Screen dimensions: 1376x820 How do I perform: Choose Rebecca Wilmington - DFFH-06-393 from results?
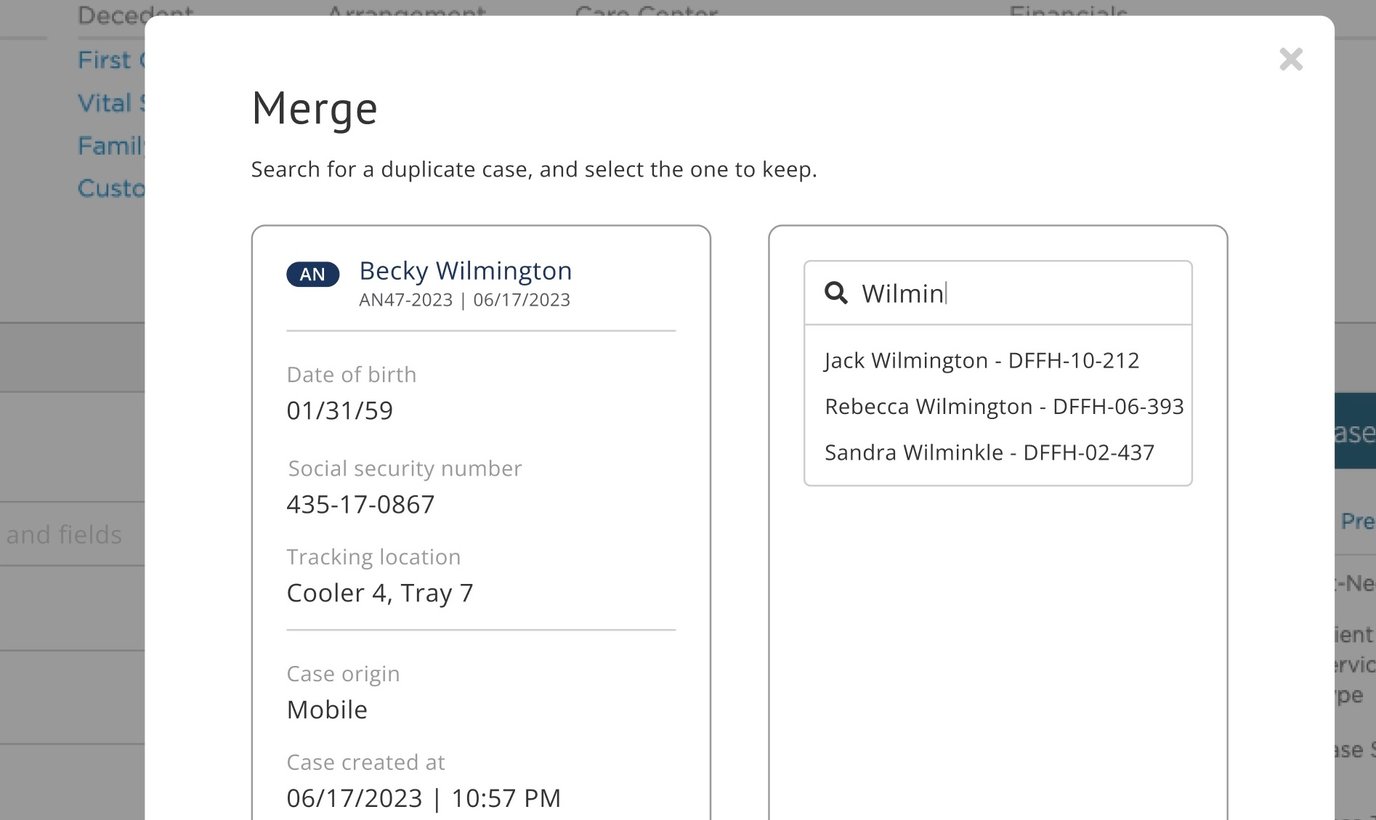[1003, 406]
